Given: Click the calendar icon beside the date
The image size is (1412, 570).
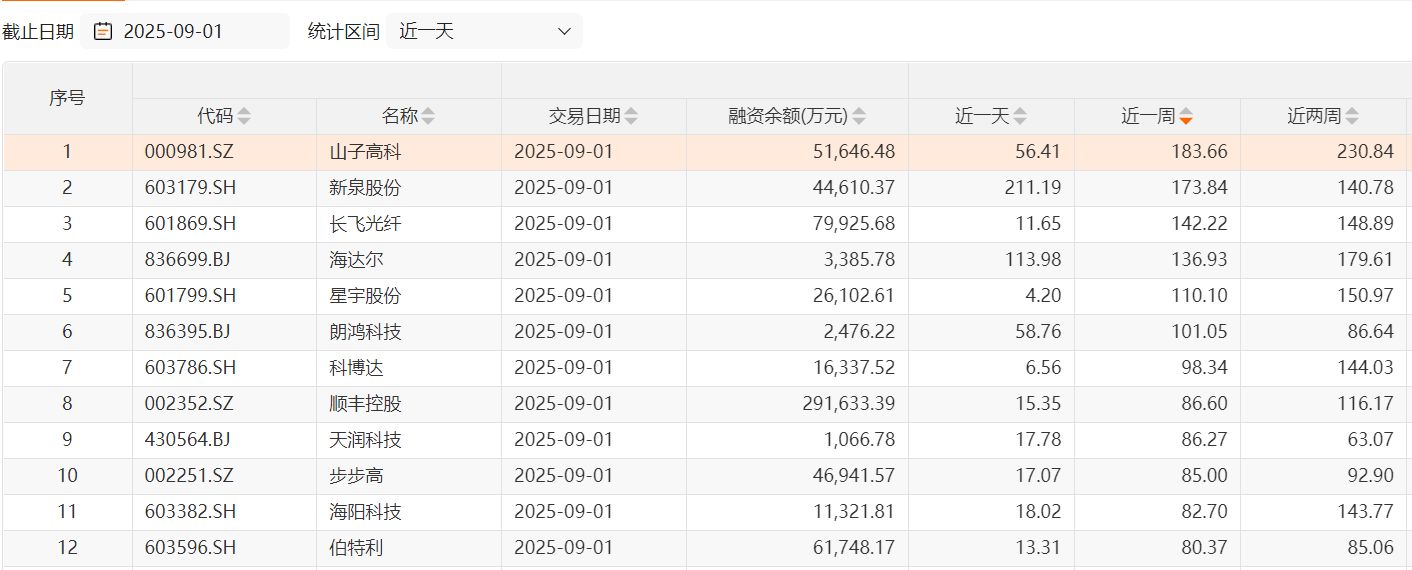Looking at the screenshot, I should 103,32.
